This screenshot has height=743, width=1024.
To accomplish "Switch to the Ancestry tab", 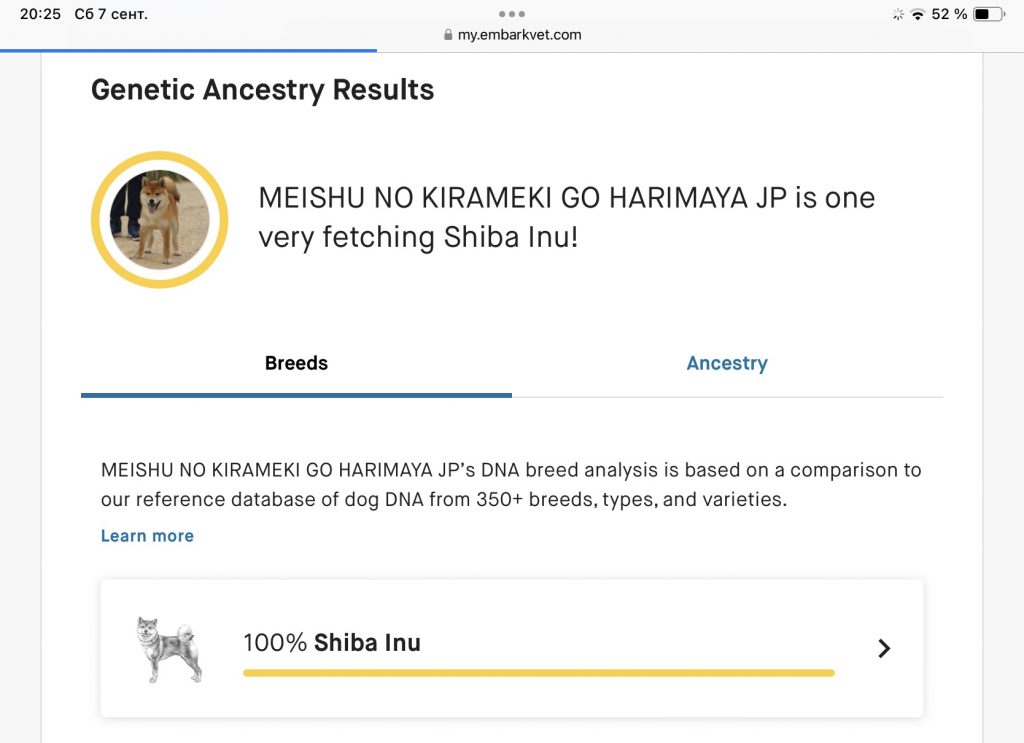I will pyautogui.click(x=727, y=363).
